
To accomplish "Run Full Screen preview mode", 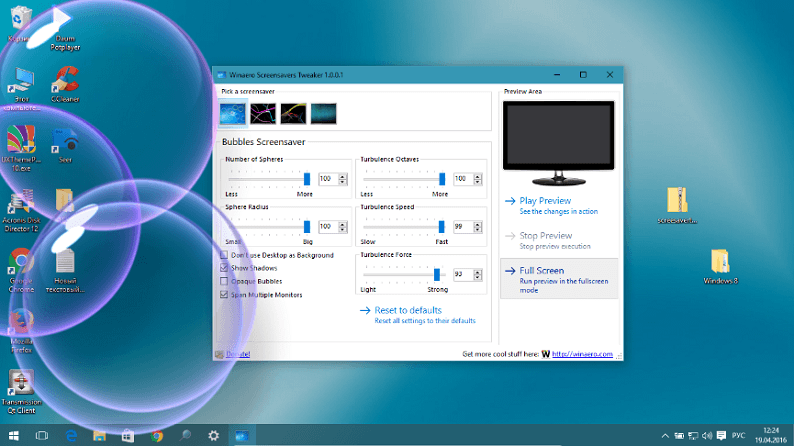I will (559, 279).
